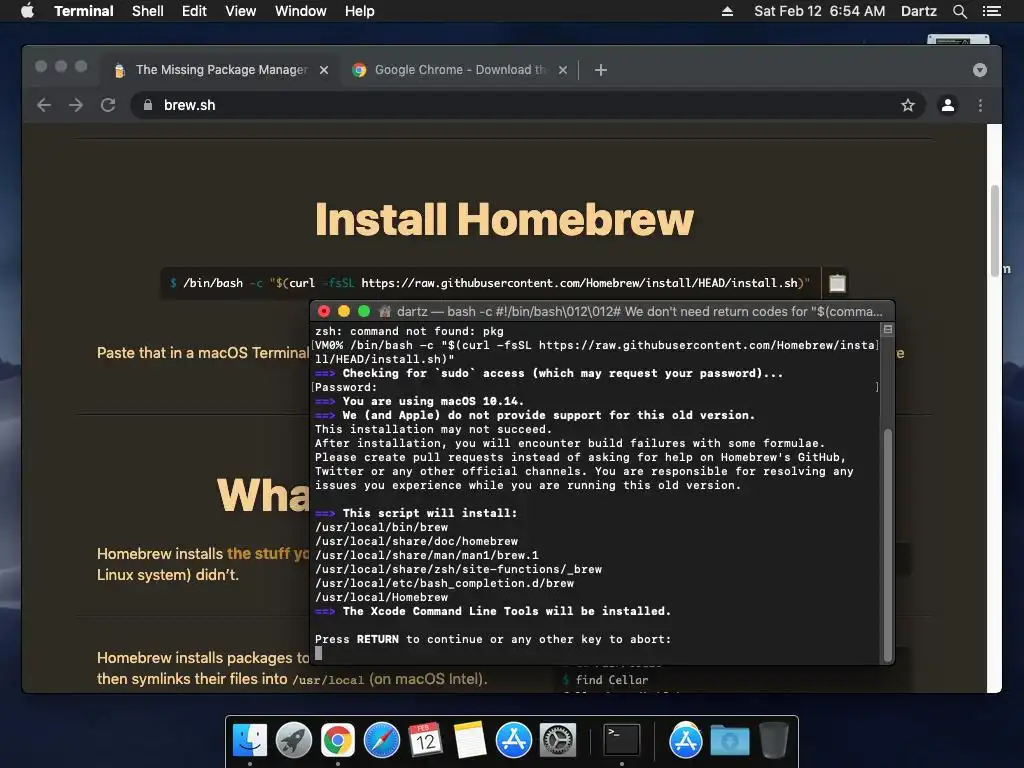Click the brew.sh address bar
Image resolution: width=1024 pixels, height=768 pixels.
click(528, 105)
